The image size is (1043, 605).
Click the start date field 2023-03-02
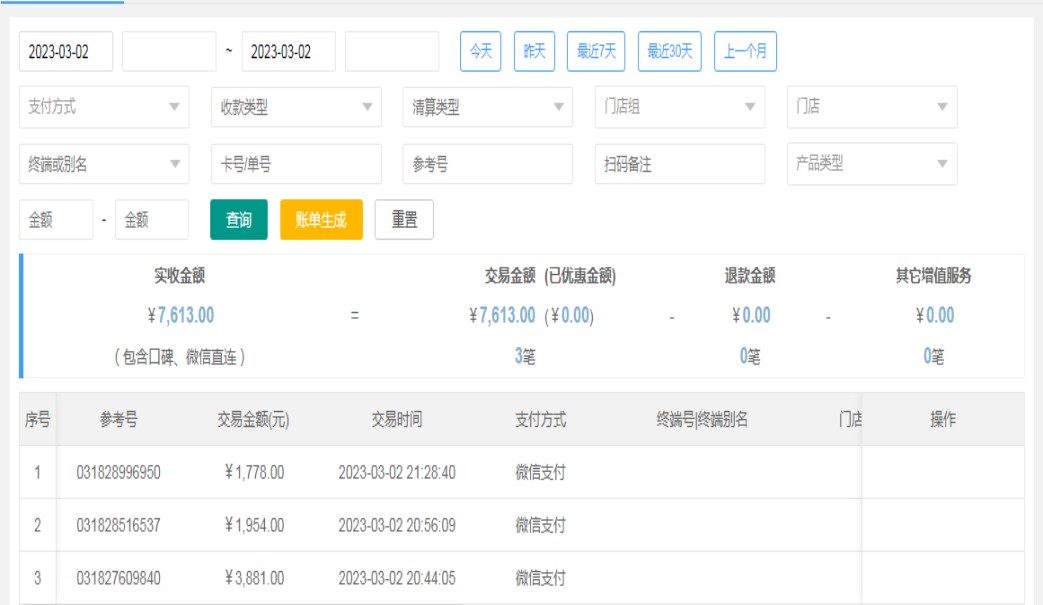click(x=66, y=52)
